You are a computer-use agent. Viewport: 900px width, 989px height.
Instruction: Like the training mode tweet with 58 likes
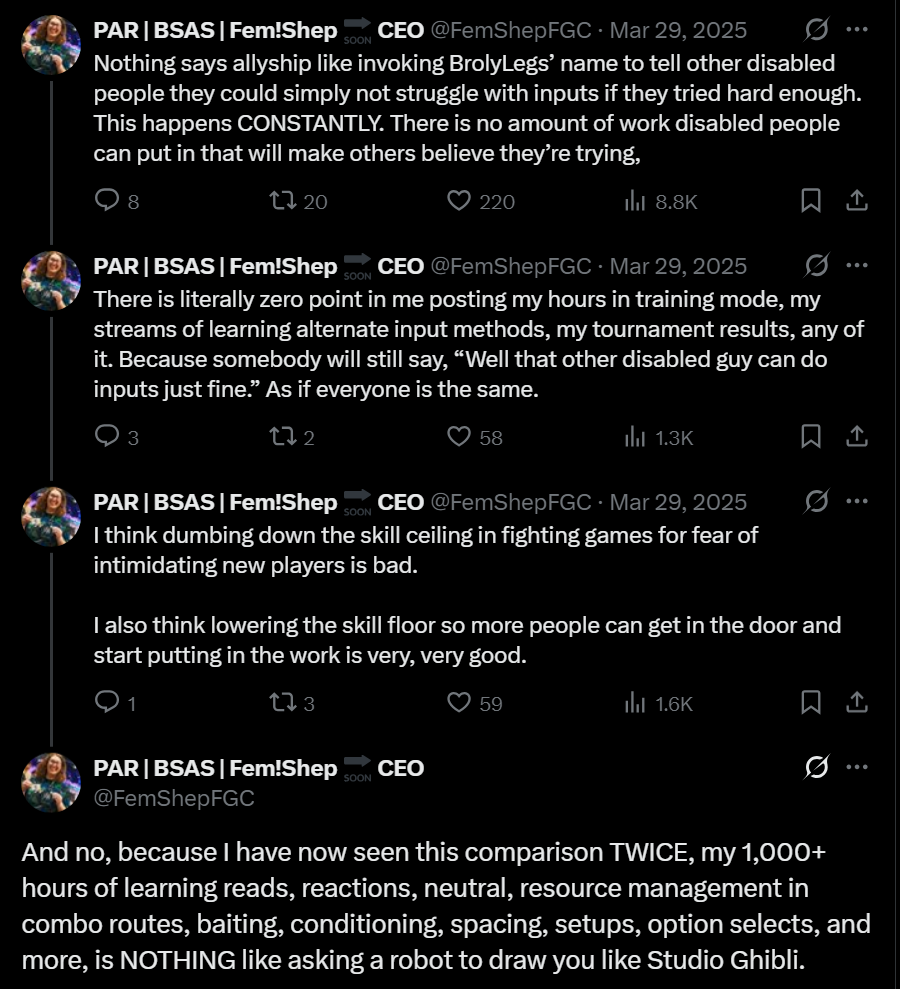click(x=459, y=436)
